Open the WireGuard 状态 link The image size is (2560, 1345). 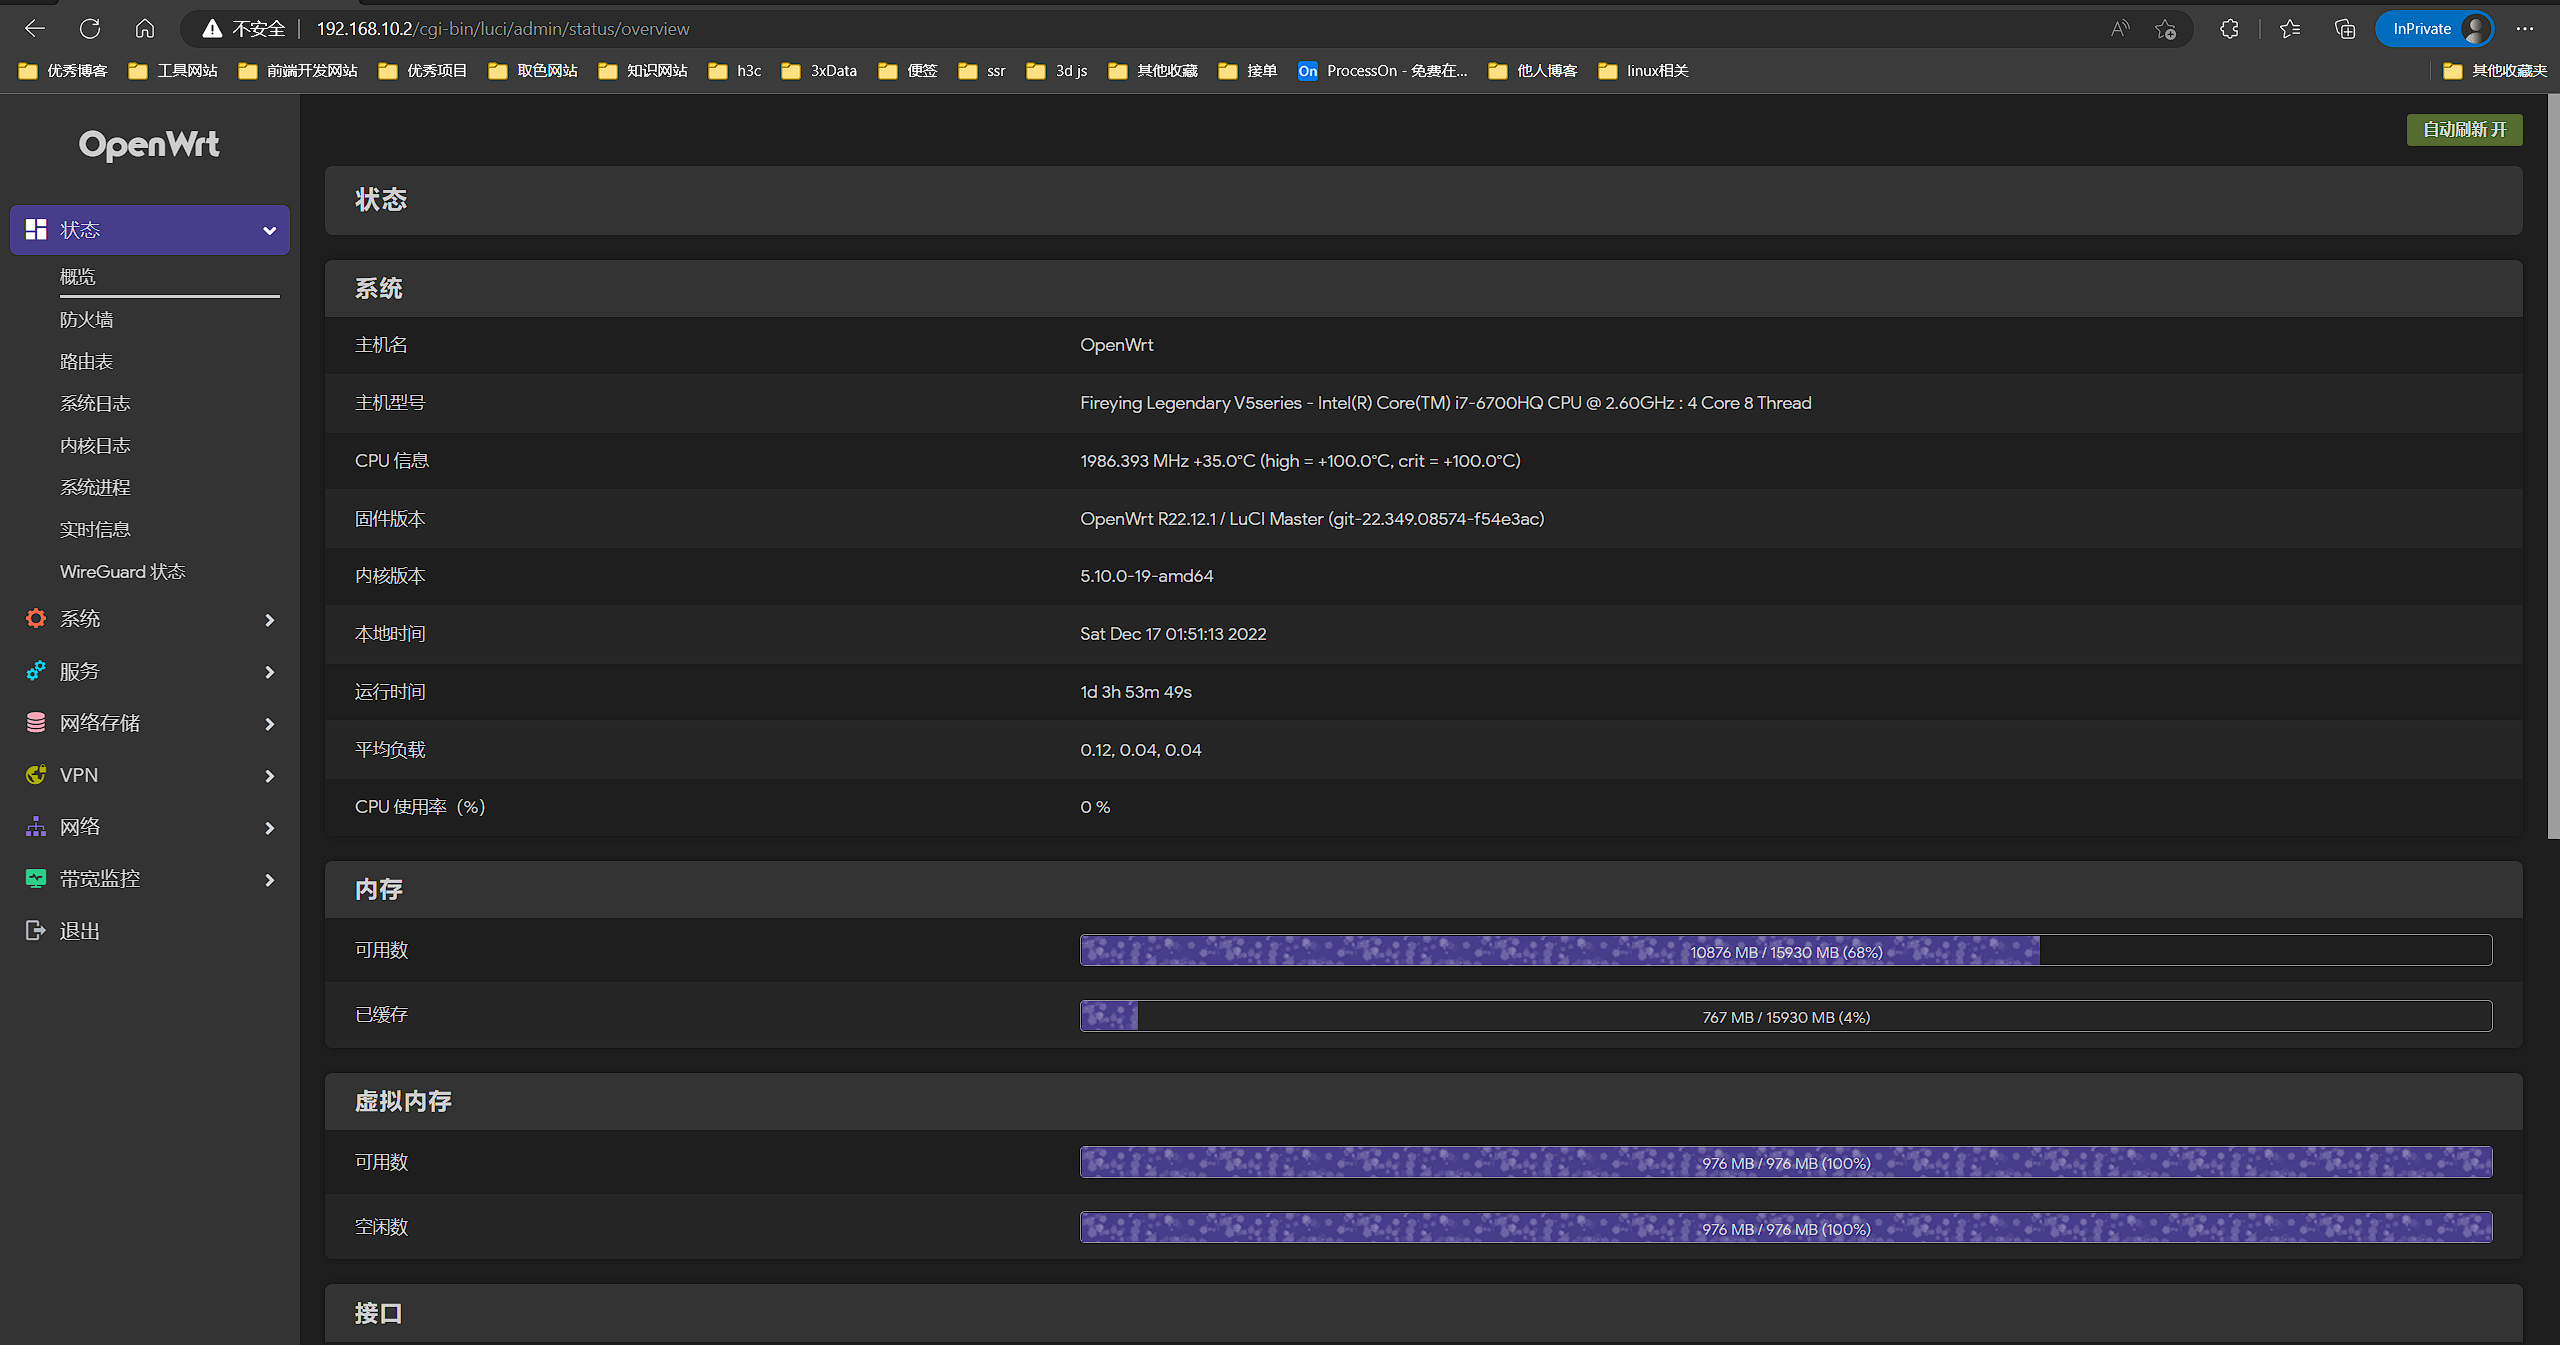tap(122, 572)
